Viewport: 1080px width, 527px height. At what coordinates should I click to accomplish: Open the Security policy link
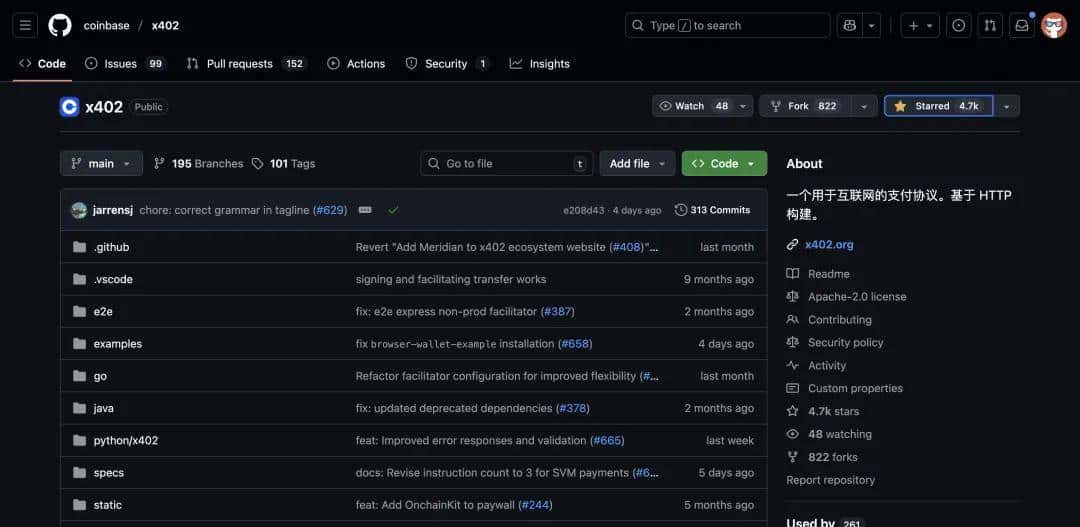845,342
